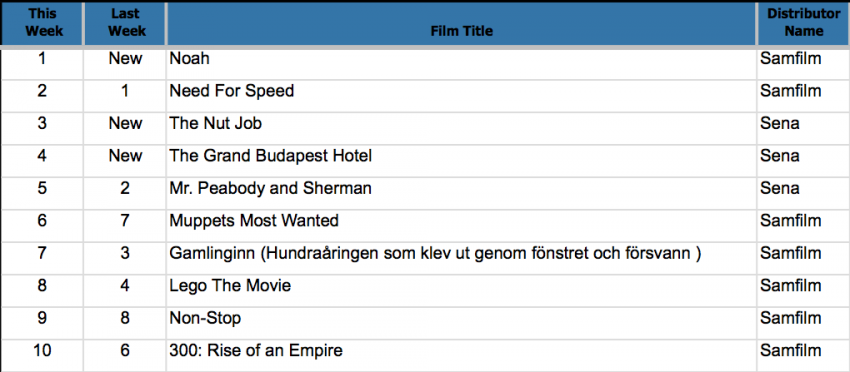Click New in The Grand Budapest Hotel row

(125, 156)
